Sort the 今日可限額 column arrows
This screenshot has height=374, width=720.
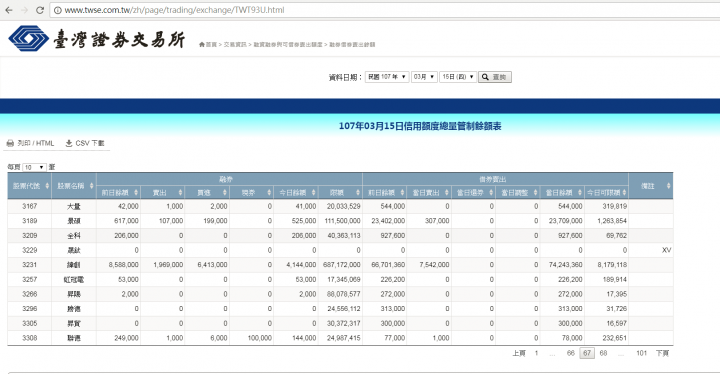[624, 193]
